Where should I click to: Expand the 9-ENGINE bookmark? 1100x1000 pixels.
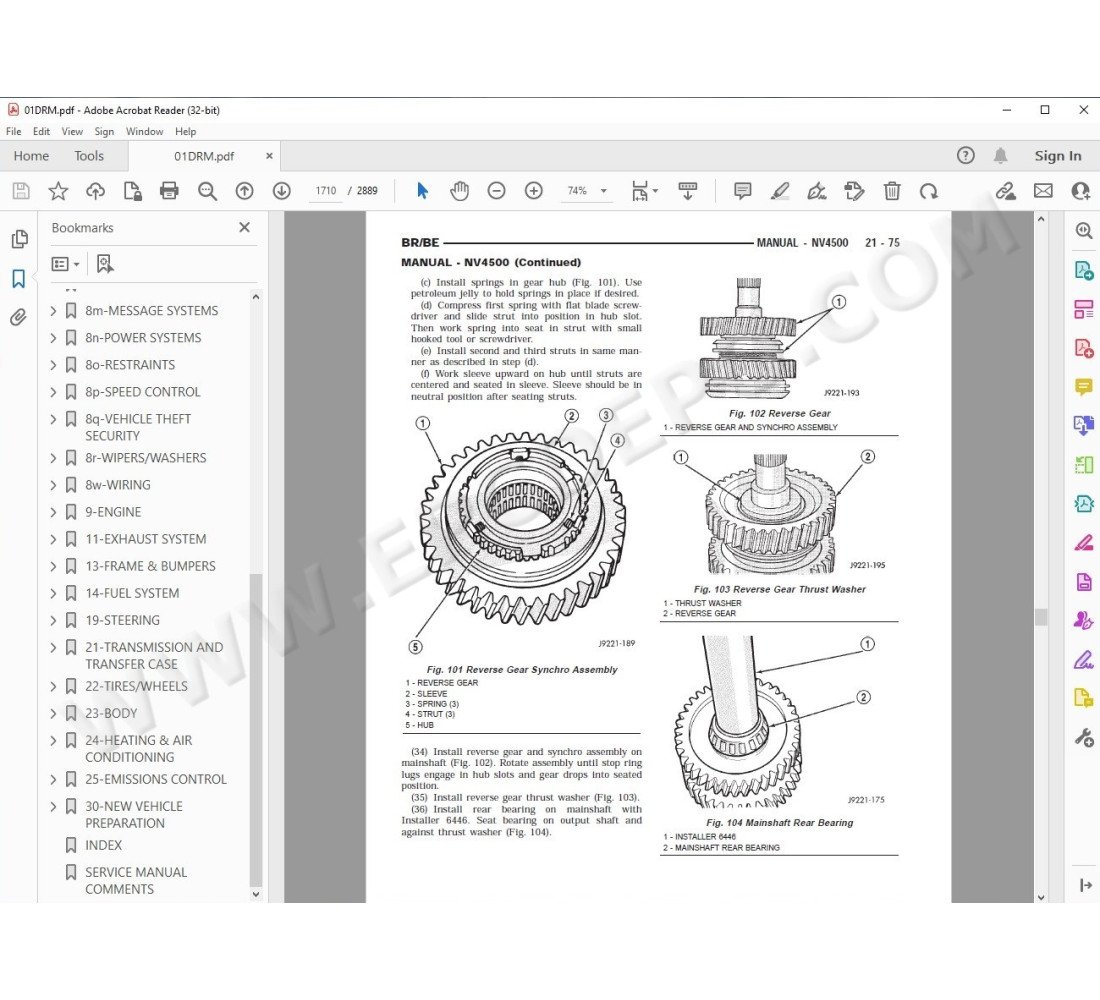coord(54,512)
